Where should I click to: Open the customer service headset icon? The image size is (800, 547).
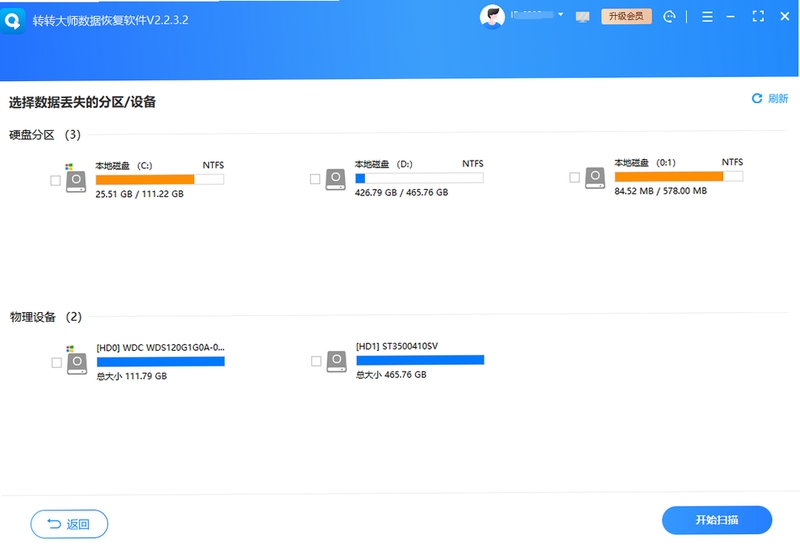[669, 17]
